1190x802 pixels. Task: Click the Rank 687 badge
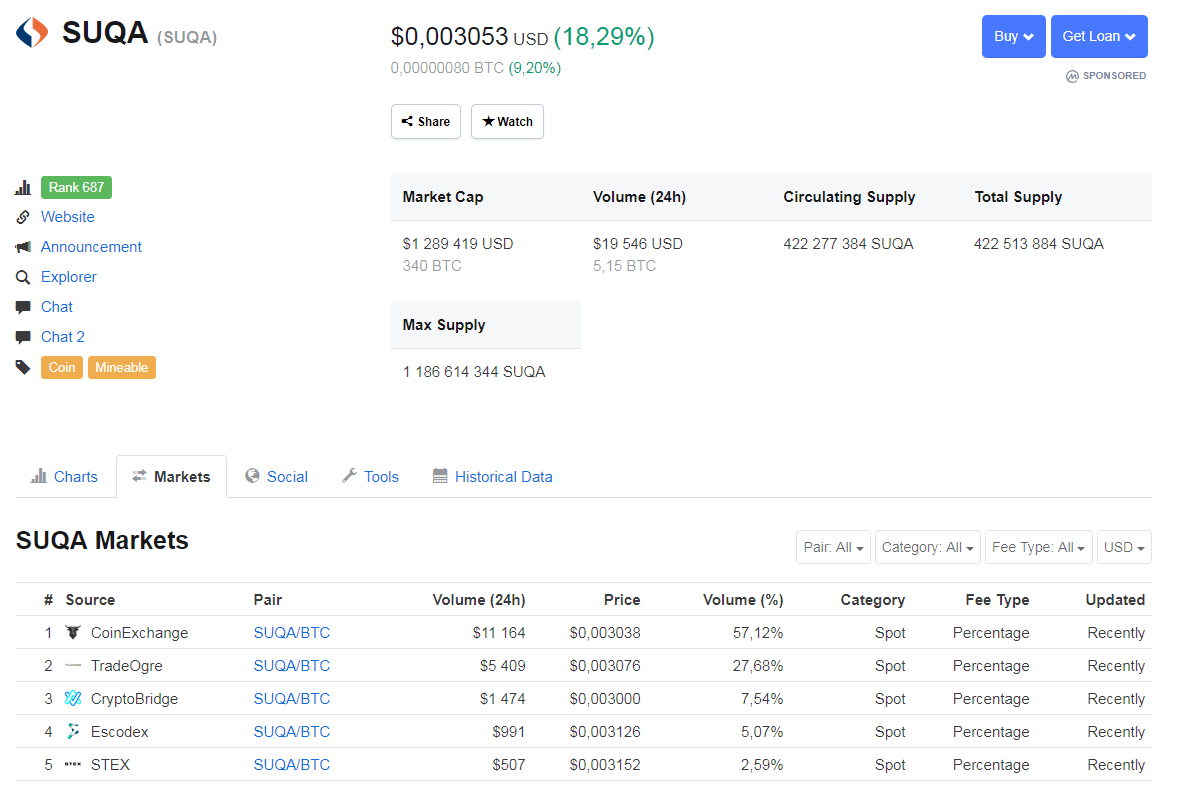click(76, 187)
